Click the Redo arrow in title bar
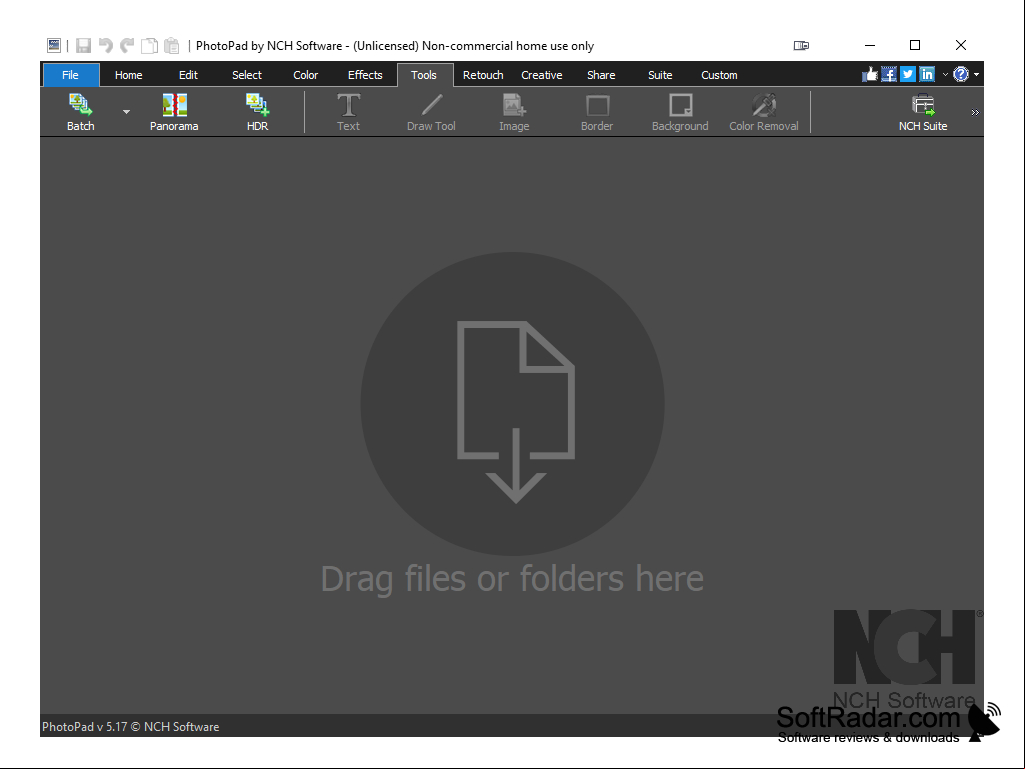The width and height of the screenshot is (1025, 769). (127, 46)
